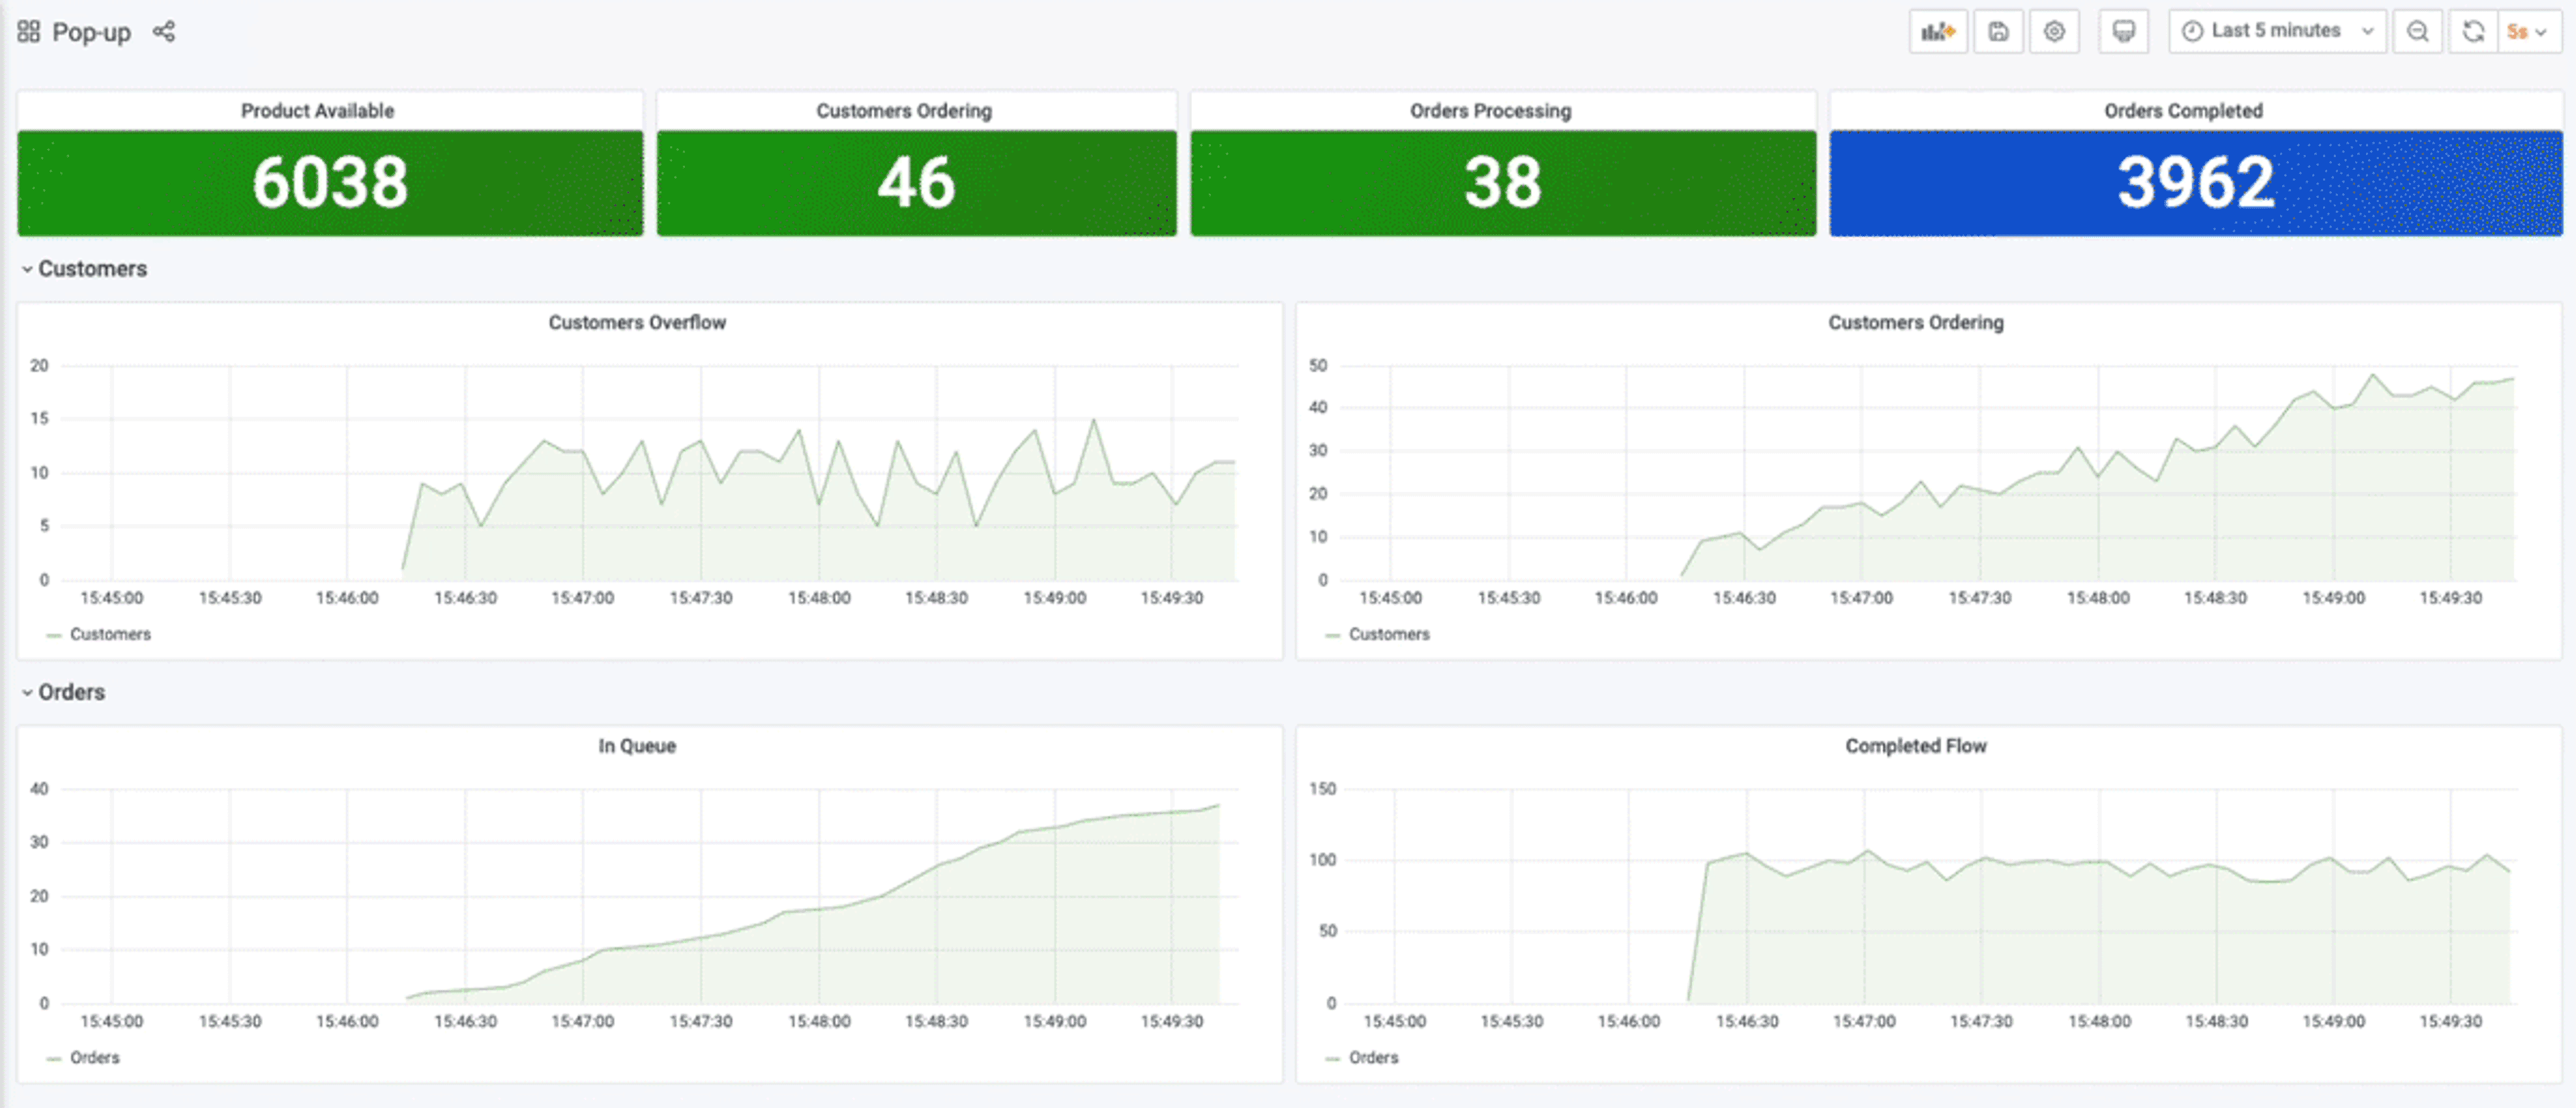
Task: Click the Add panel icon
Action: tap(1937, 32)
